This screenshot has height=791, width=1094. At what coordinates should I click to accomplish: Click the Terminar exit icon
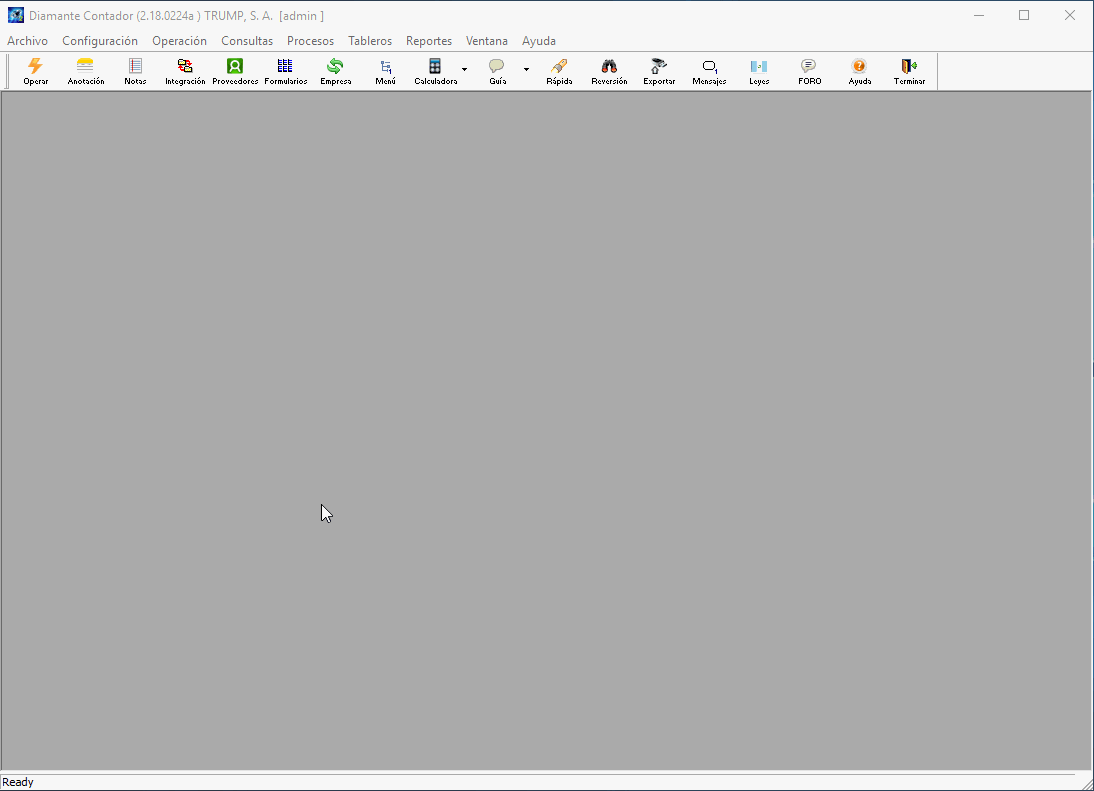pyautogui.click(x=909, y=71)
